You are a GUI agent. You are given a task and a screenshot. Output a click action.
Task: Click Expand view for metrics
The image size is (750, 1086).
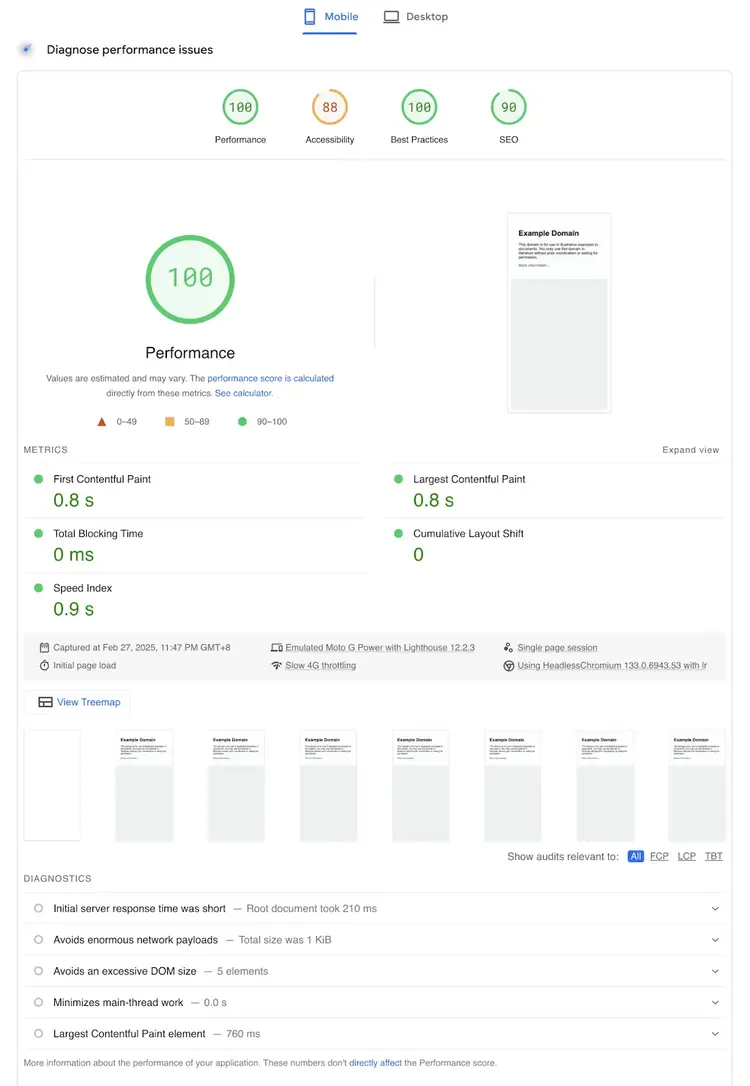point(690,449)
